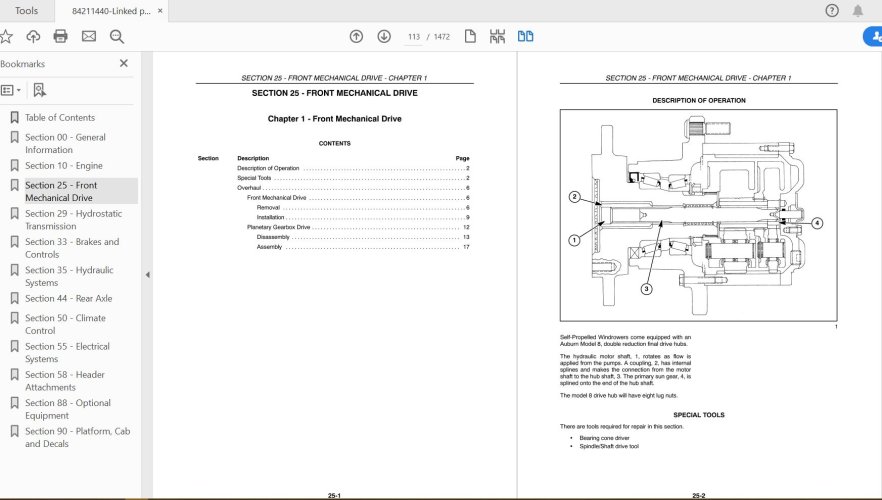
Task: Print the document using printer icon
Action: pos(60,37)
